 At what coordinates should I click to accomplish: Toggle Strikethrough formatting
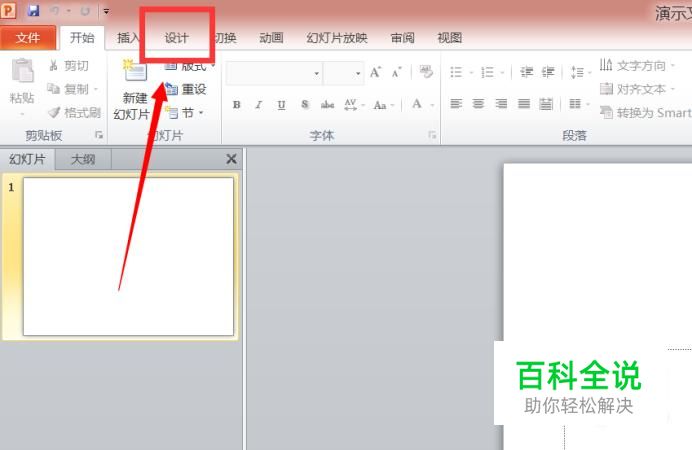click(327, 105)
